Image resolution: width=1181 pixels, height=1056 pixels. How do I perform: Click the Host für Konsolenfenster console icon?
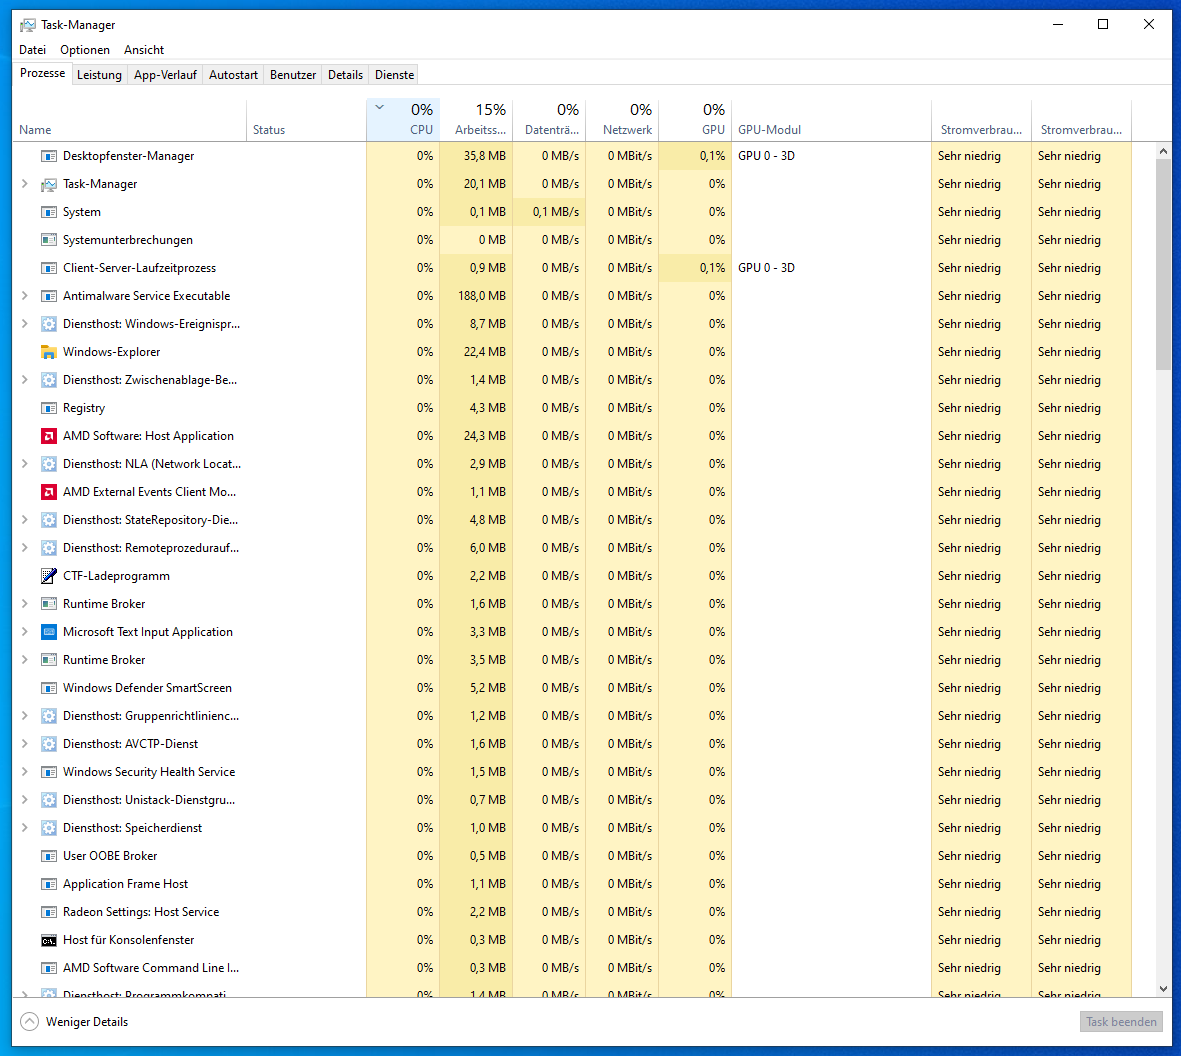pyautogui.click(x=48, y=939)
